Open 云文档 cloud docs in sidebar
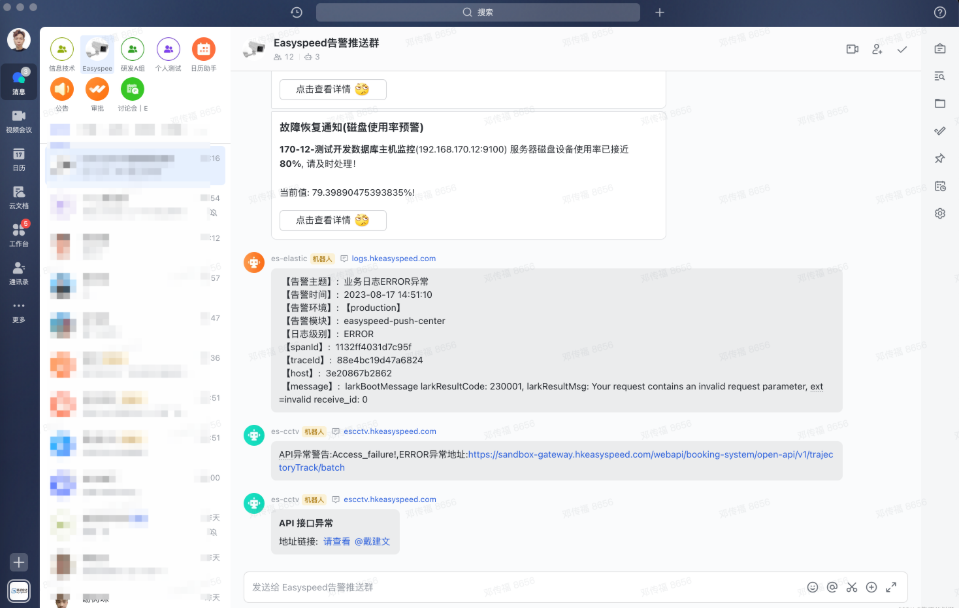The image size is (961, 608). point(19,197)
